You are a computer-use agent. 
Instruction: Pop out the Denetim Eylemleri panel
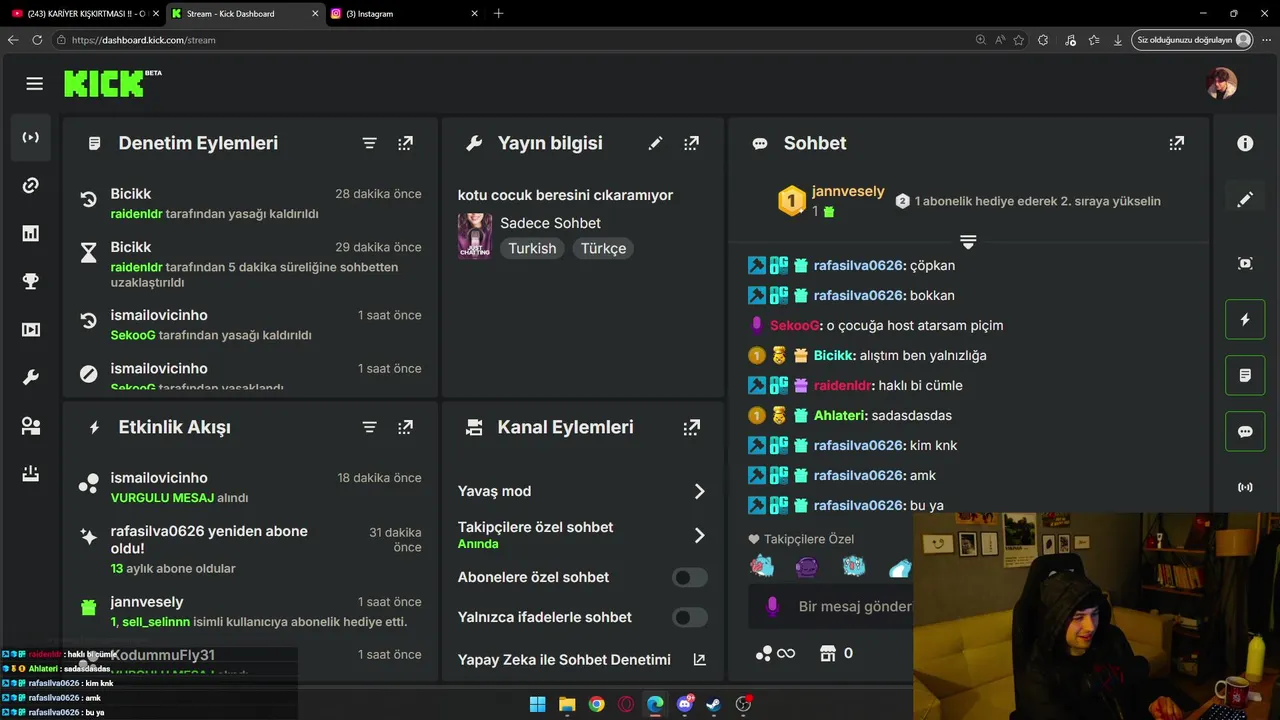pos(405,143)
